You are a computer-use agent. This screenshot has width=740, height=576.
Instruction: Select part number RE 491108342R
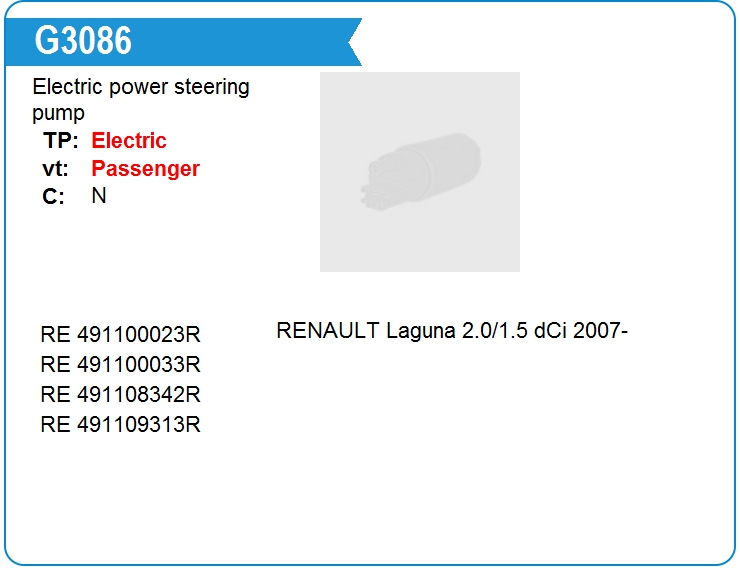[121, 394]
